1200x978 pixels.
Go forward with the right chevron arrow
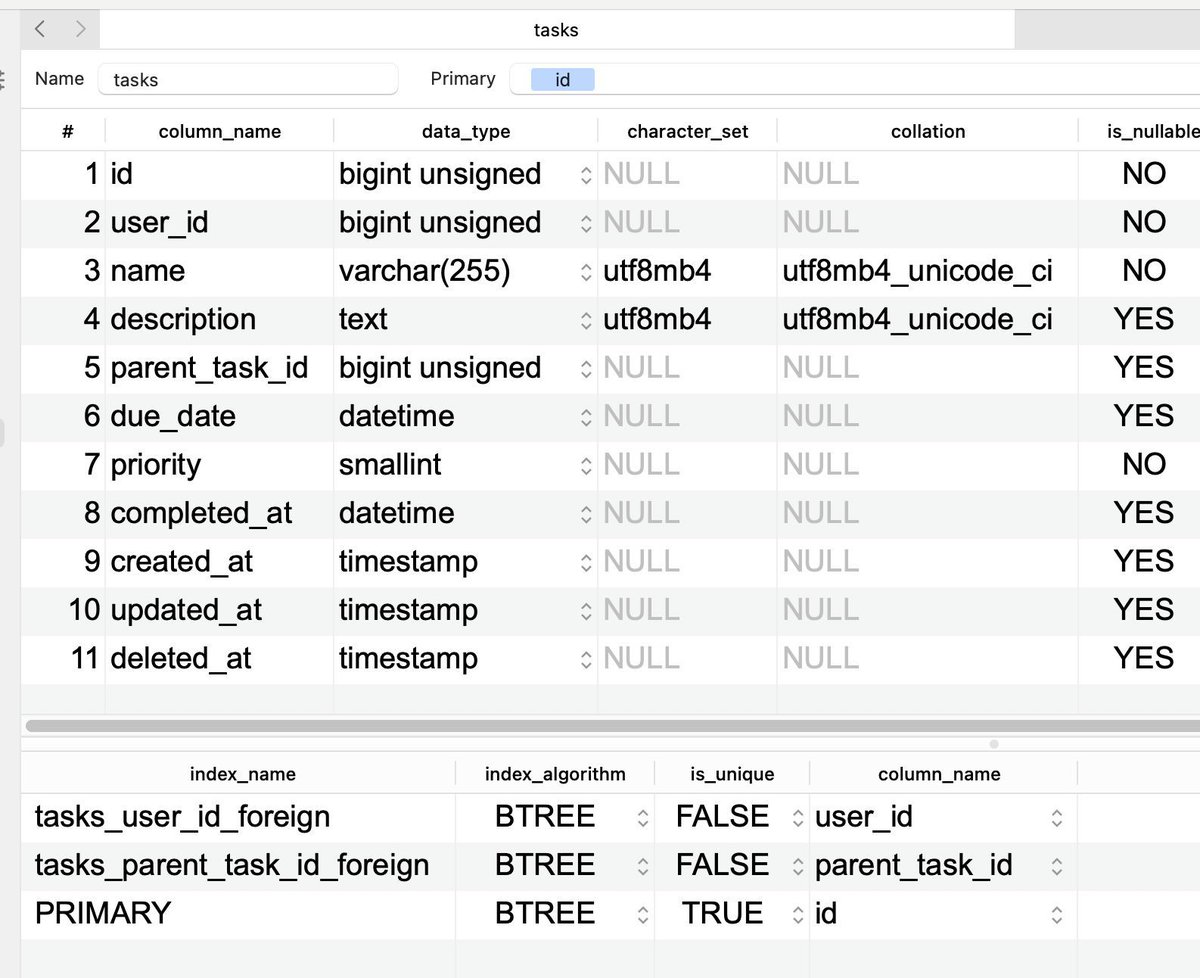[x=80, y=29]
